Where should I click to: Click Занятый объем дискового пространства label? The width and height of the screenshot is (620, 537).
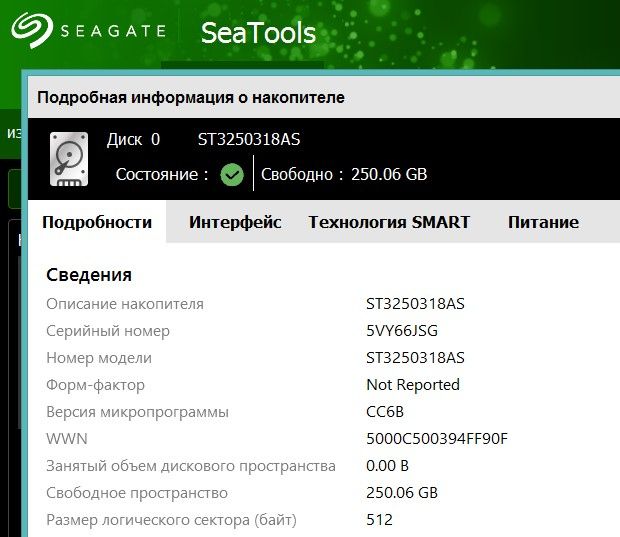click(191, 466)
